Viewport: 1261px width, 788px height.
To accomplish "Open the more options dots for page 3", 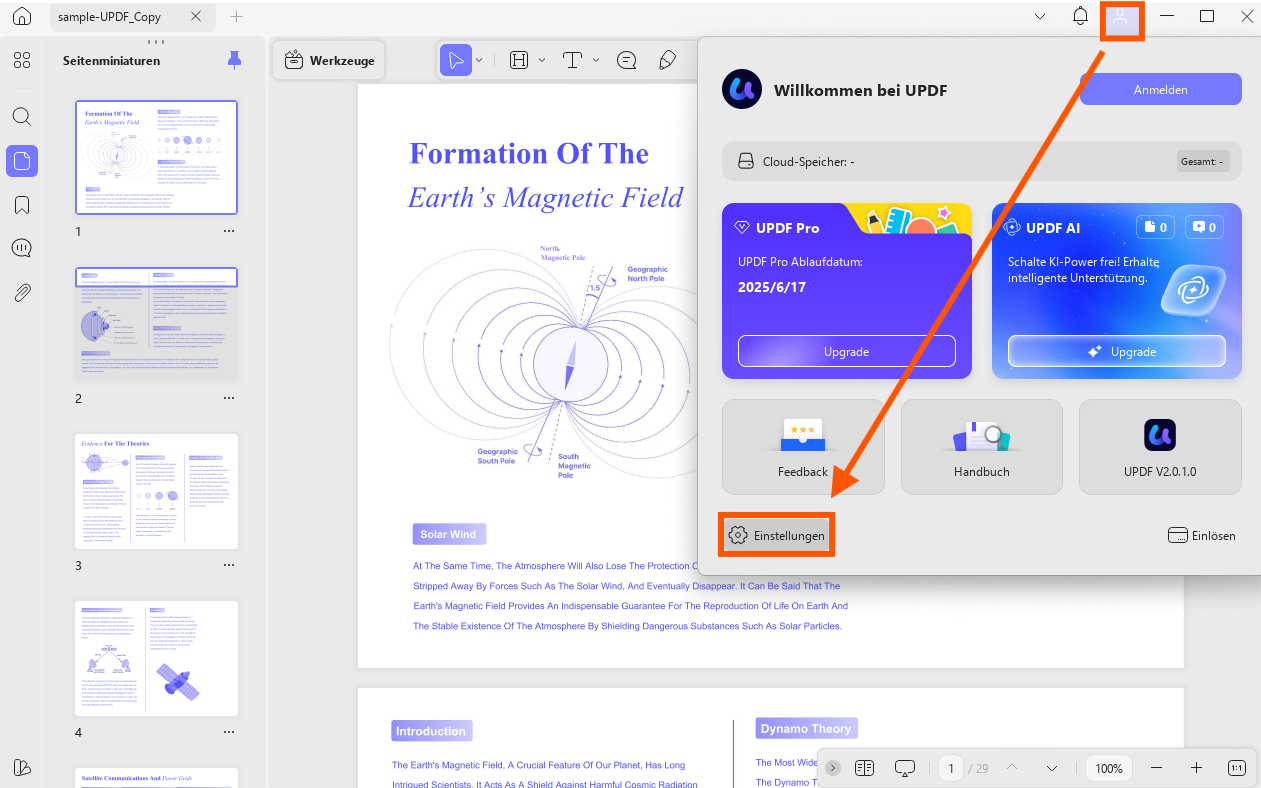I will 229,565.
